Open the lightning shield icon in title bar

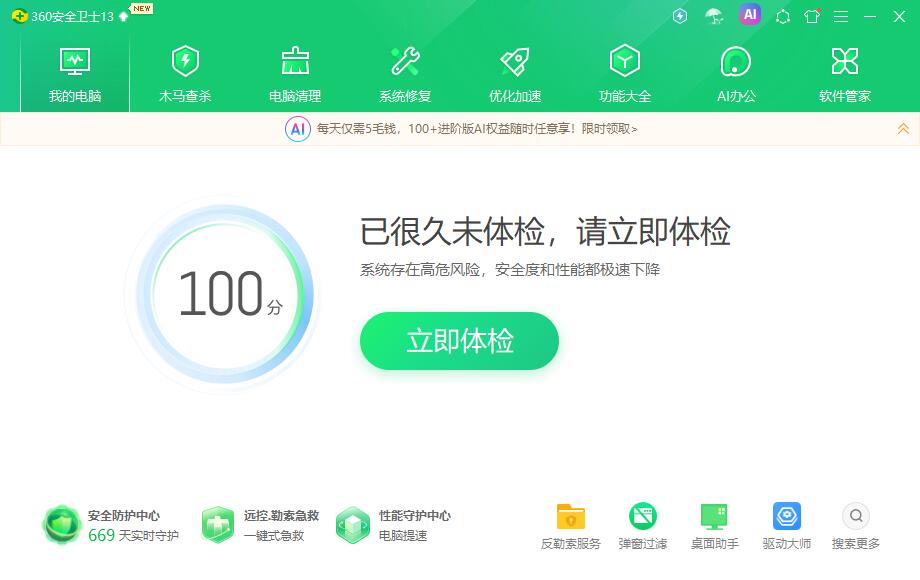point(679,16)
